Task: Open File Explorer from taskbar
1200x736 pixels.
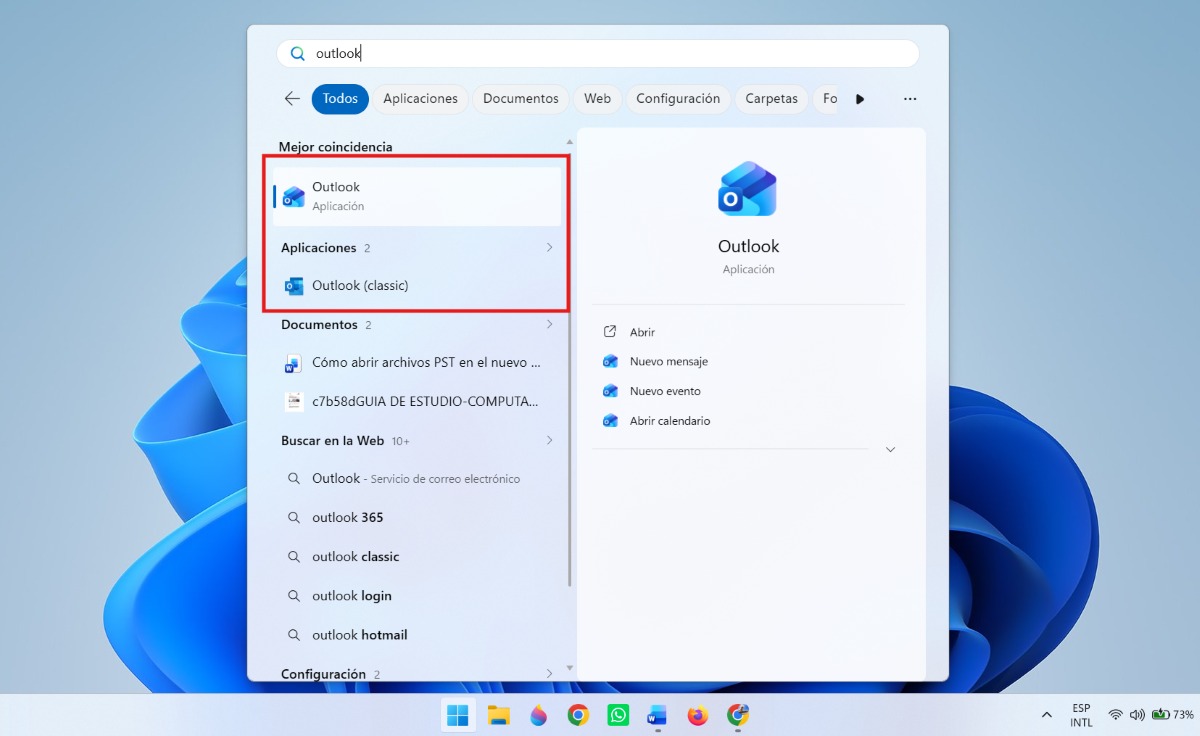Action: [x=498, y=715]
